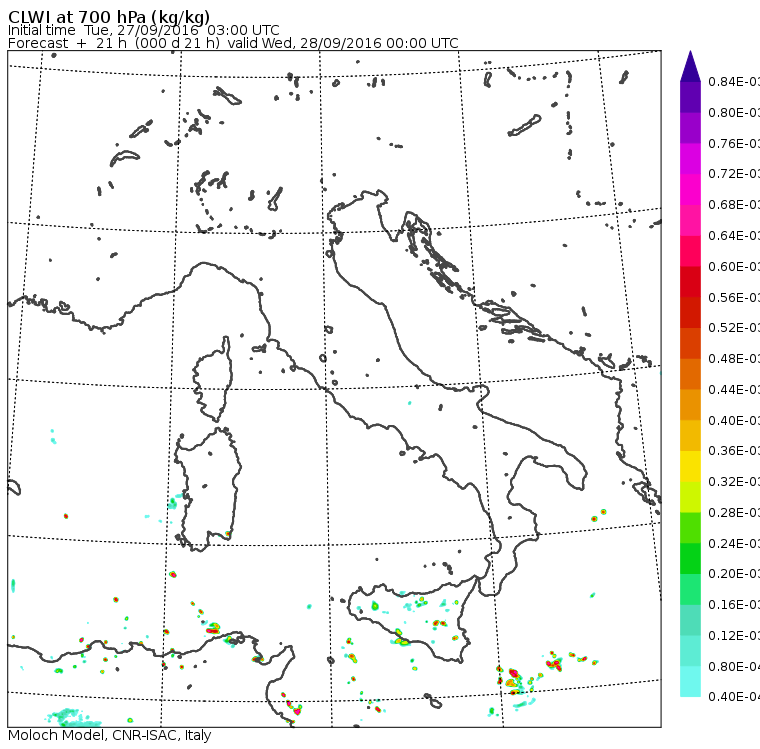Click the colorbar segment between 0.52E-03 and 0.56E-03
Screen dimensions: 760x749
point(690,313)
